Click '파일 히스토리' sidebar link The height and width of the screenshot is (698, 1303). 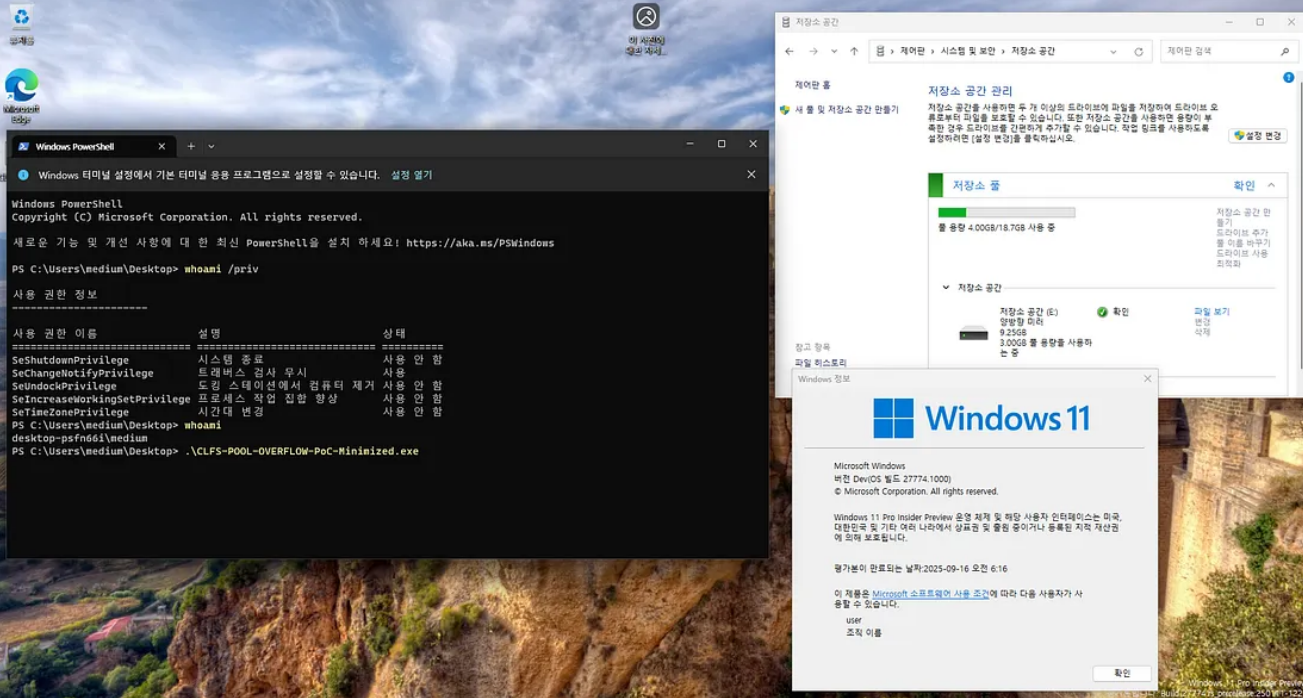click(820, 363)
